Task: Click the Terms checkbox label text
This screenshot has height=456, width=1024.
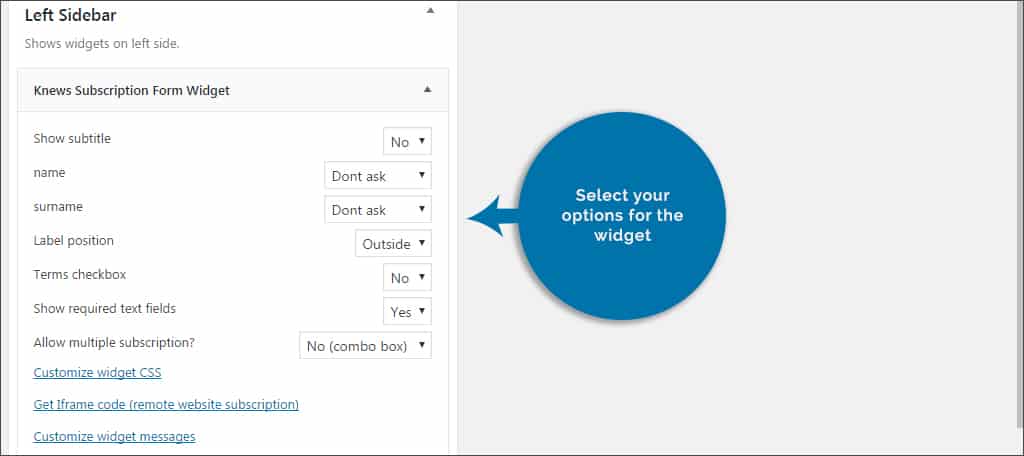Action: click(80, 274)
